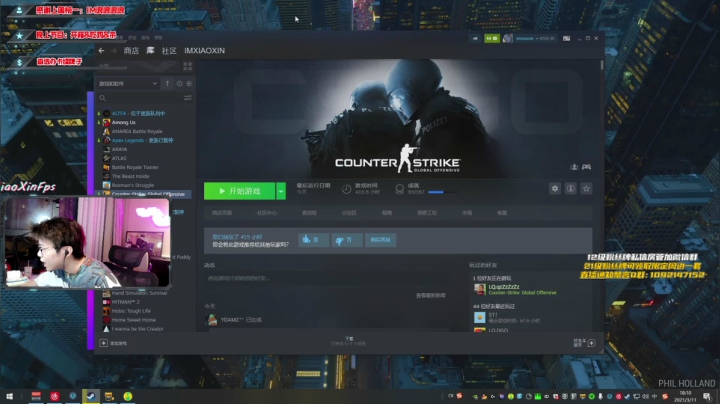Select The Beast Inside in game list

(130, 176)
